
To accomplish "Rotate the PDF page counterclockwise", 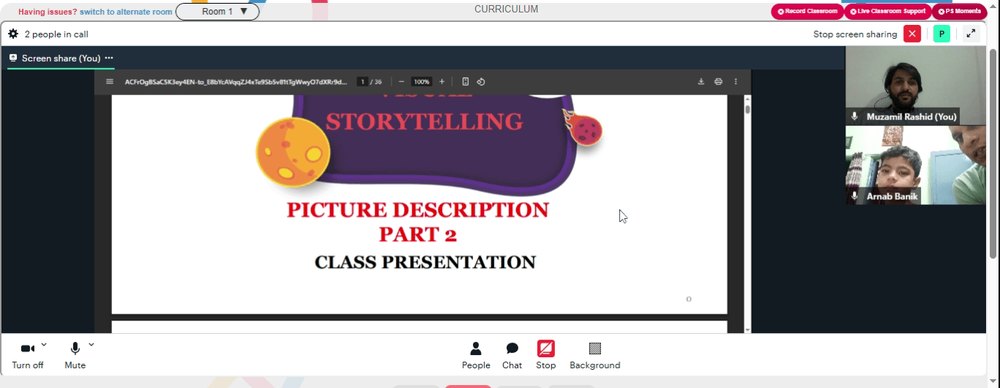I will (482, 82).
